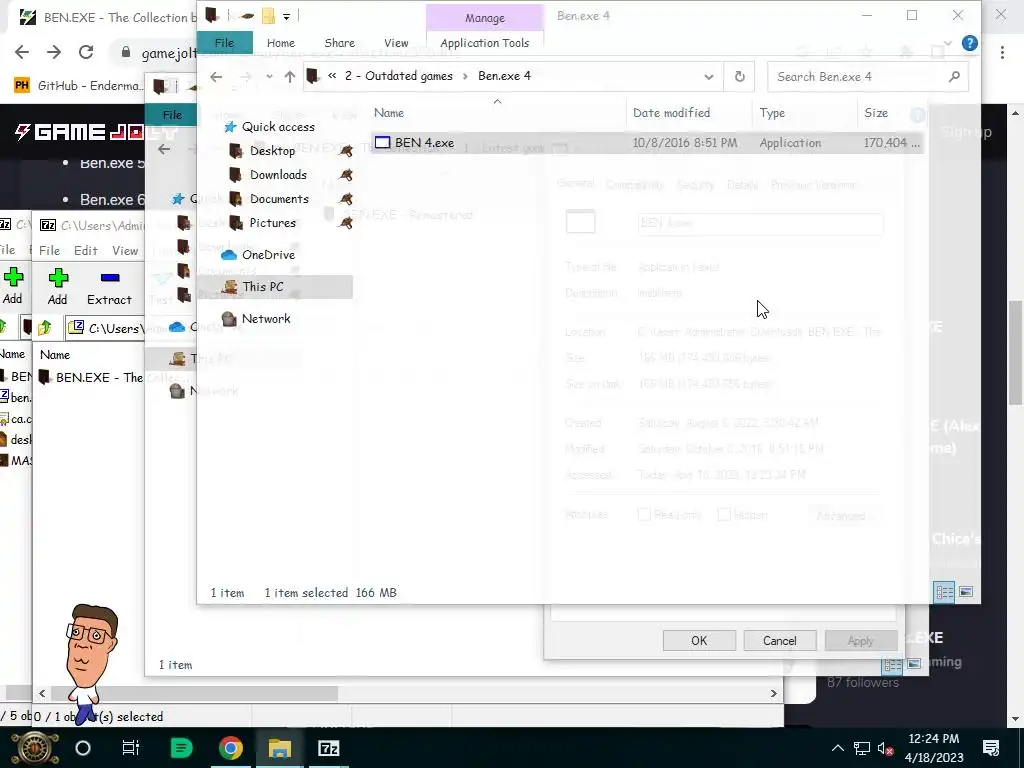
Task: Go up one folder level
Action: [x=290, y=76]
